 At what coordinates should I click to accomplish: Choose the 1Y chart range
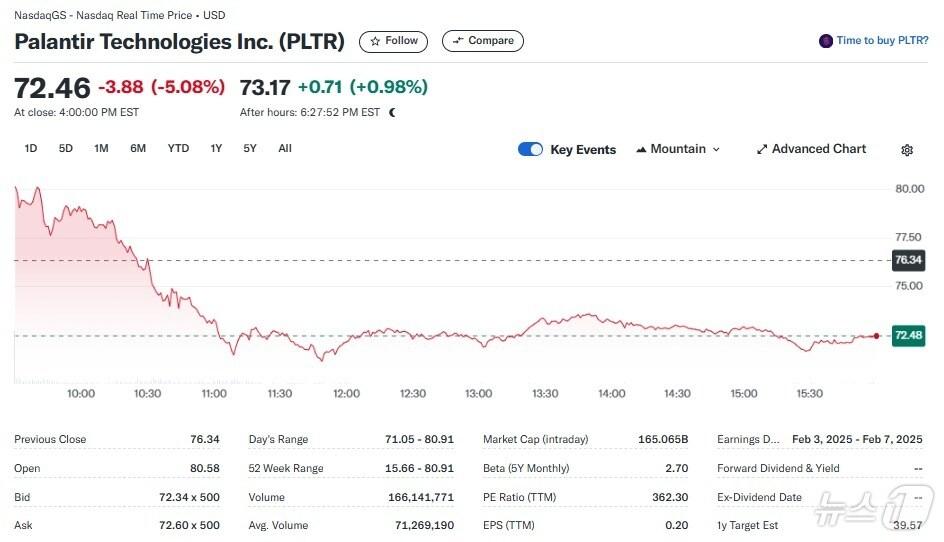(x=216, y=148)
